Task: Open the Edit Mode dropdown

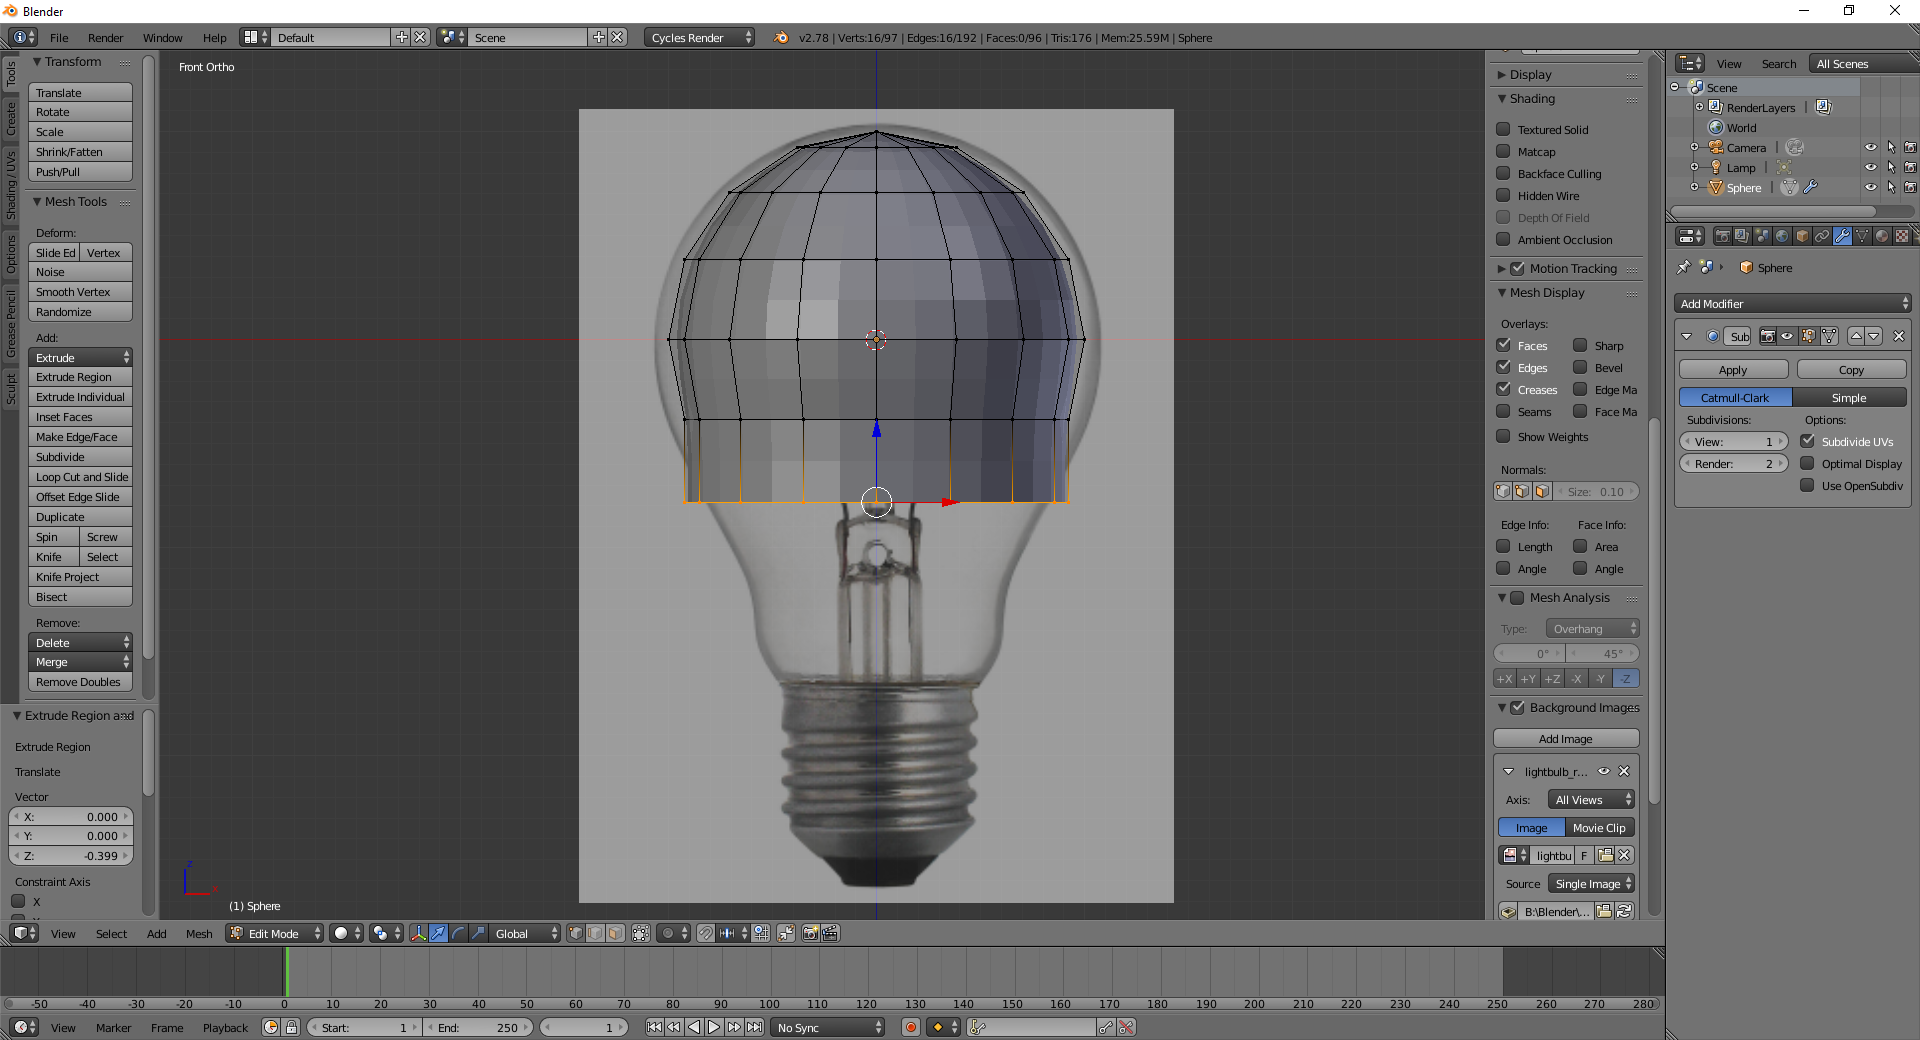Action: pyautogui.click(x=273, y=933)
